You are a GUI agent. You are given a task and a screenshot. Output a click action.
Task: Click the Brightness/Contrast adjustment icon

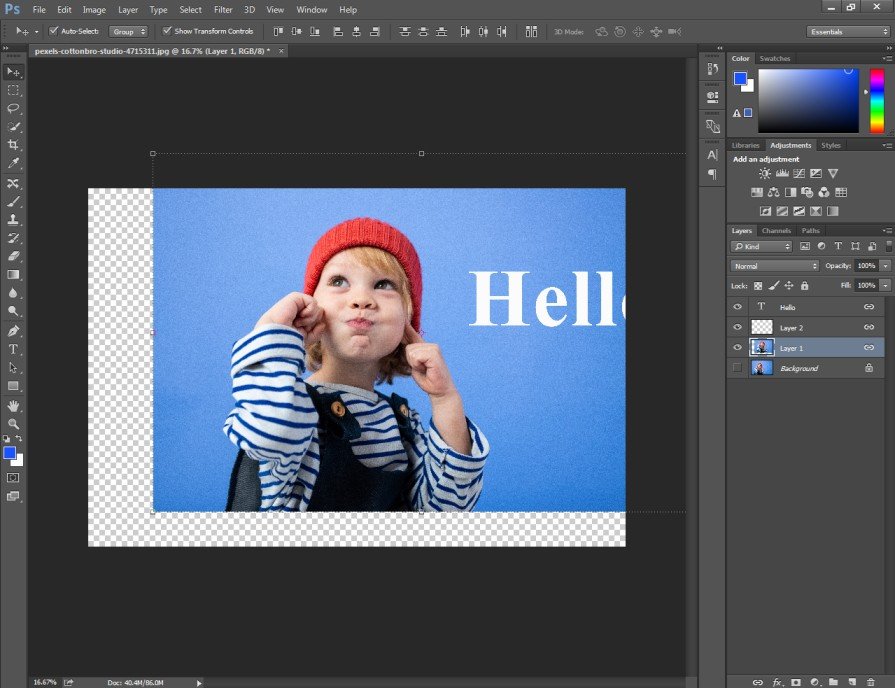pos(764,174)
